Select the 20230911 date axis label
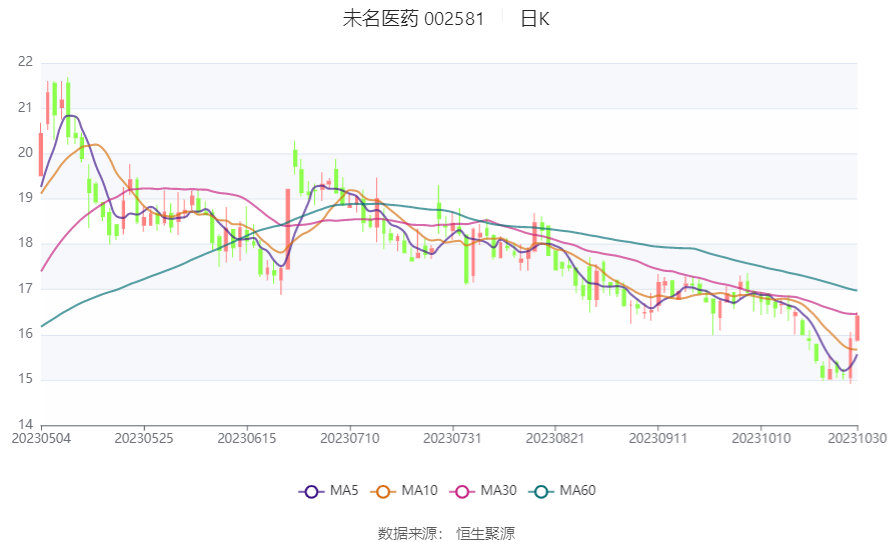This screenshot has width=893, height=542. (658, 439)
